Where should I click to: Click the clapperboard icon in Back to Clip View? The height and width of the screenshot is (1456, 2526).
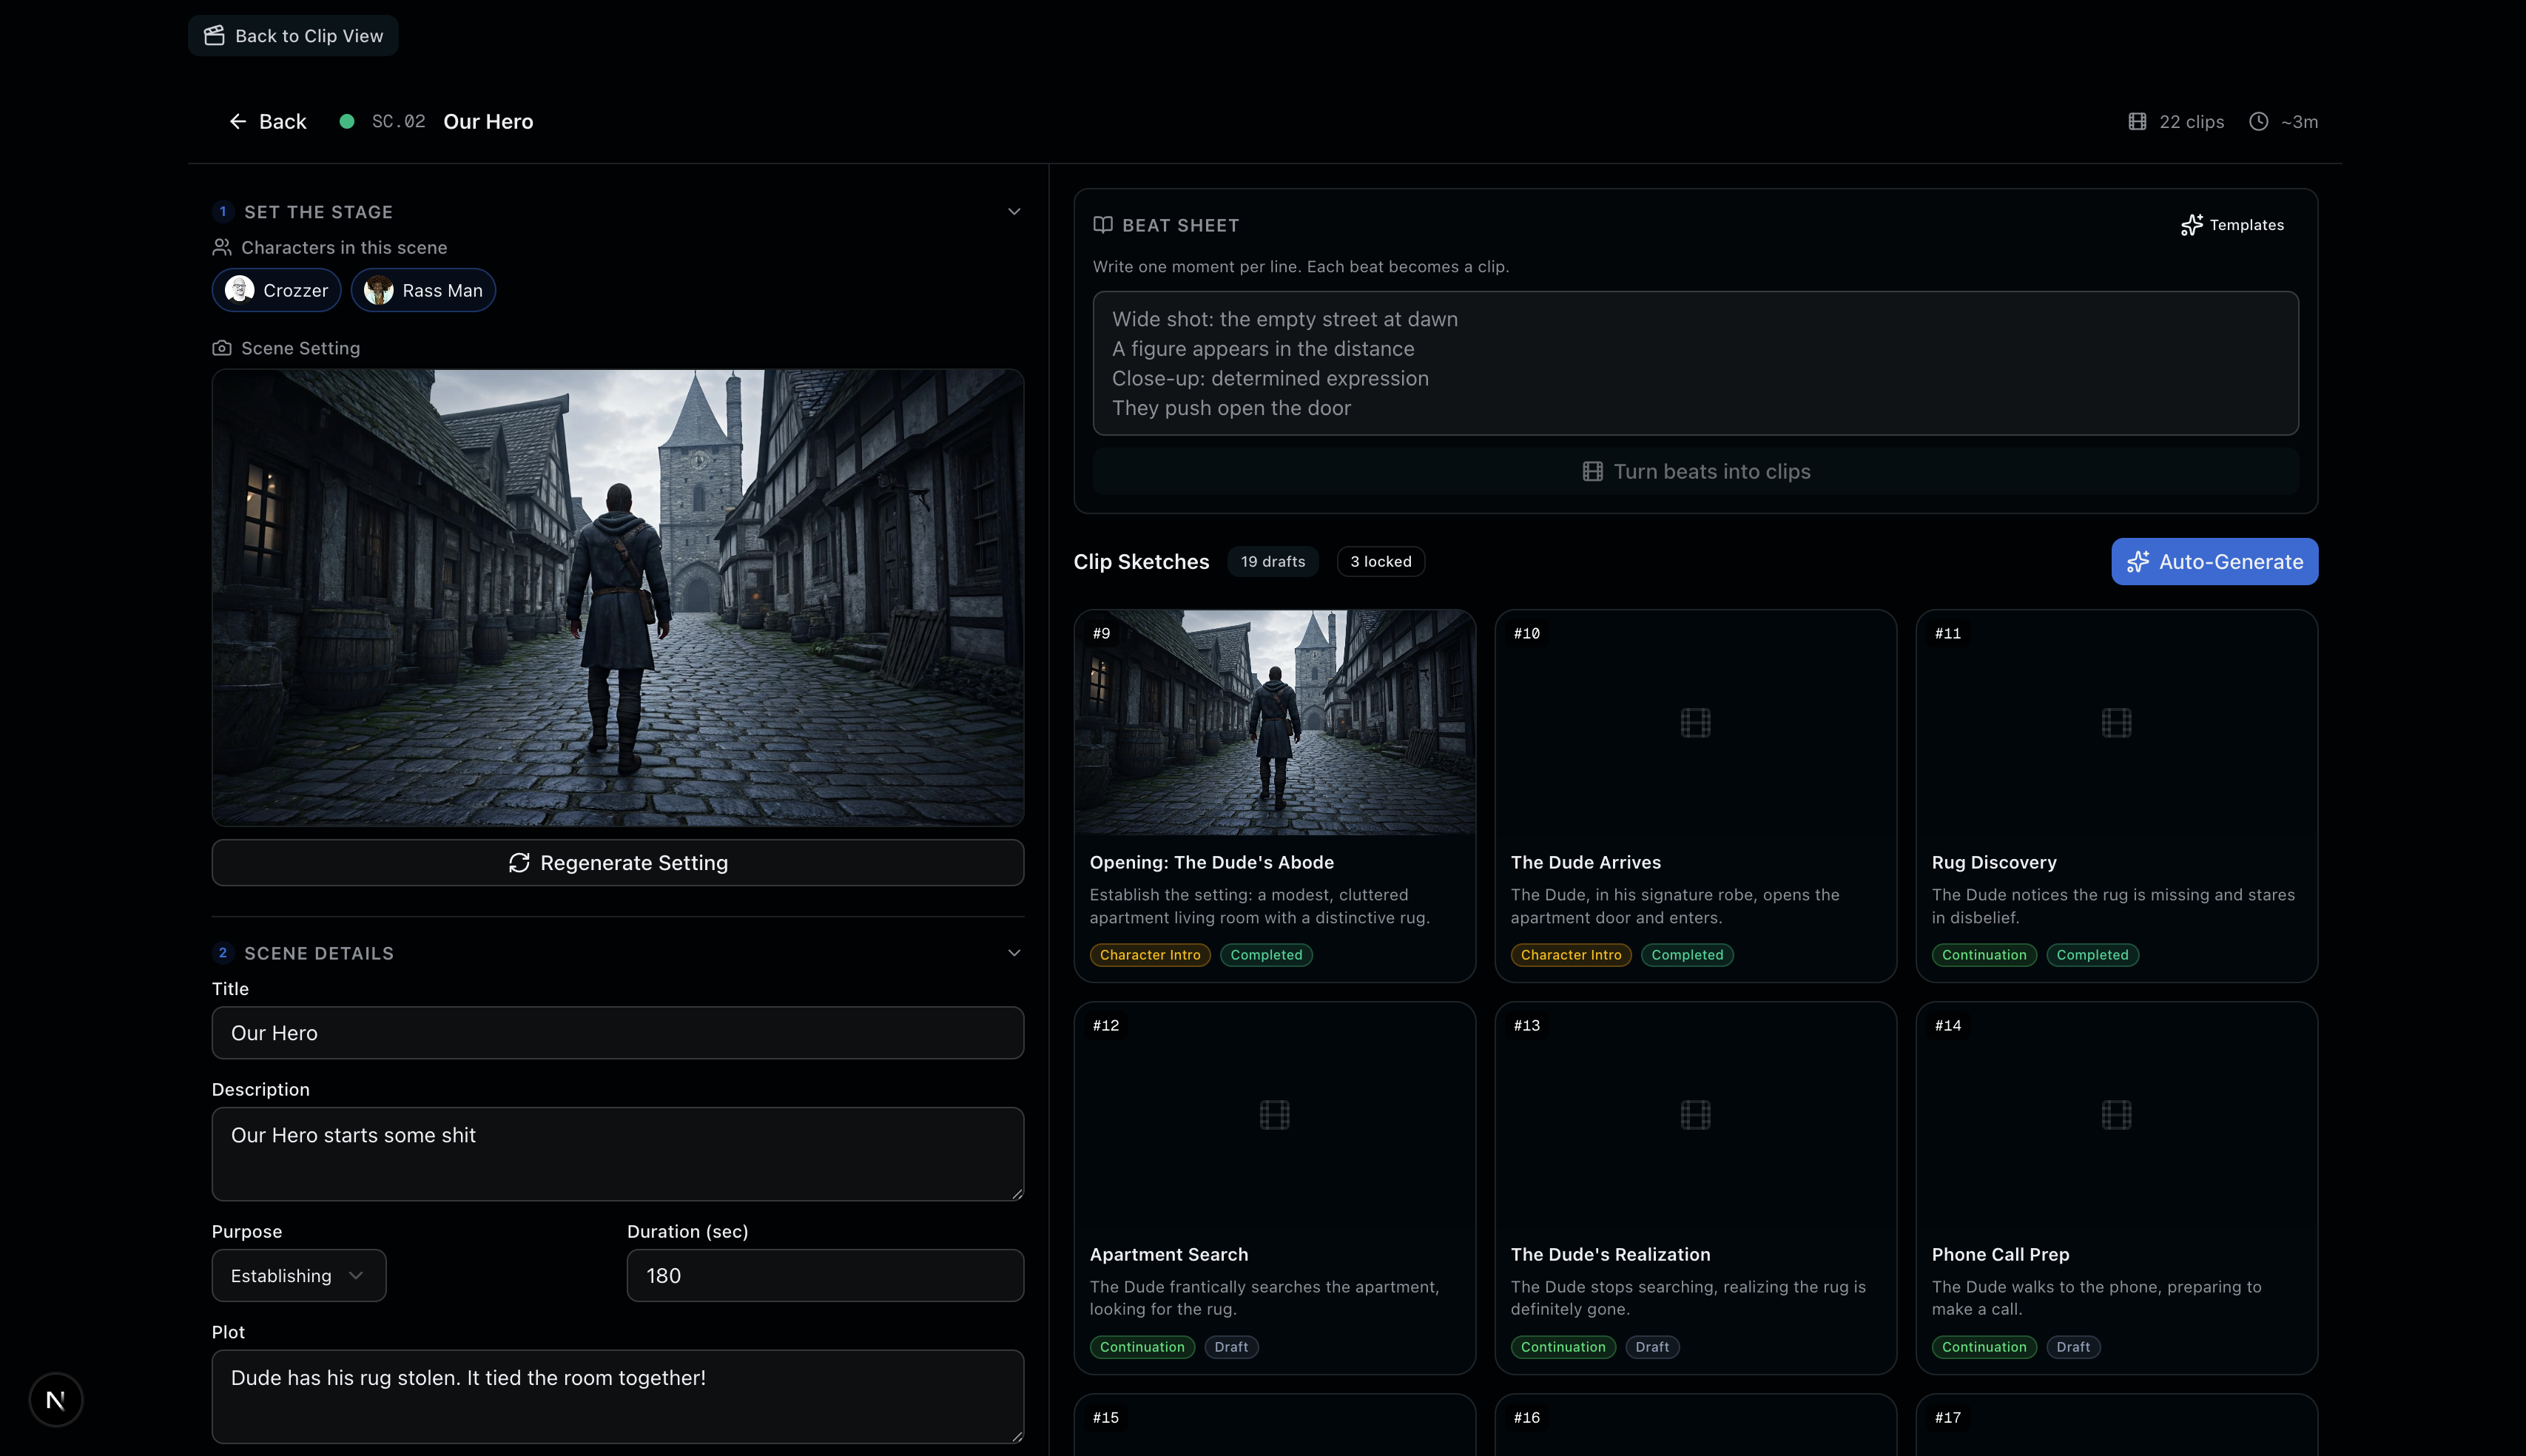click(214, 36)
